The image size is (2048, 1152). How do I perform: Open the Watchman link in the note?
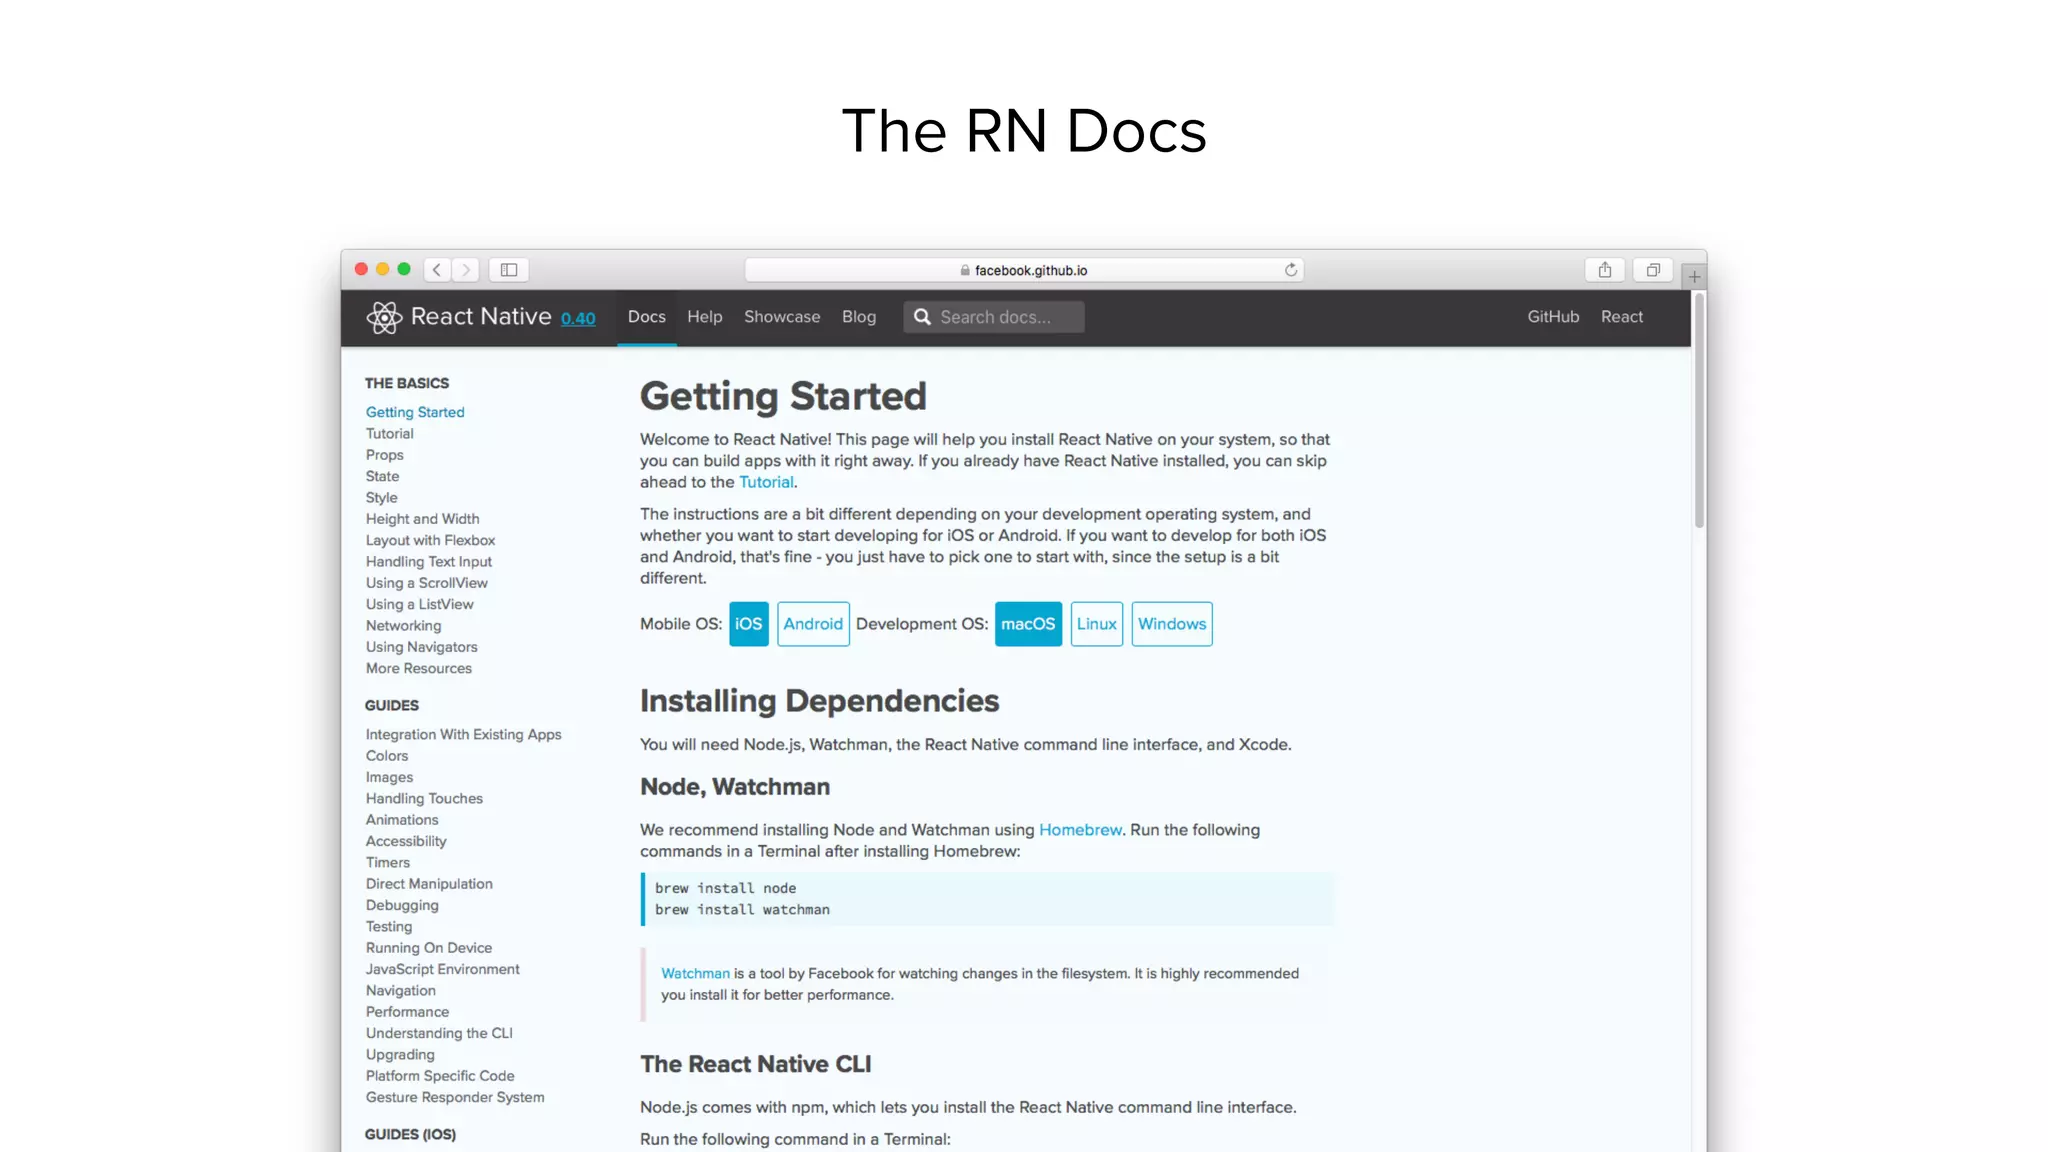[695, 974]
